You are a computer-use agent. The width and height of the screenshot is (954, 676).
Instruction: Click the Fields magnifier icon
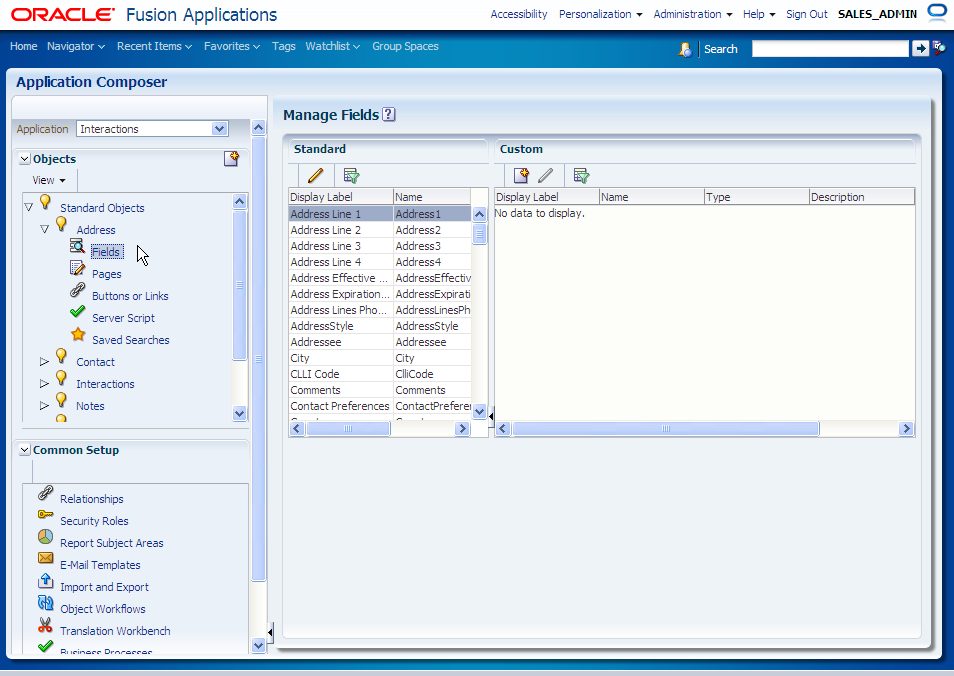(x=77, y=246)
